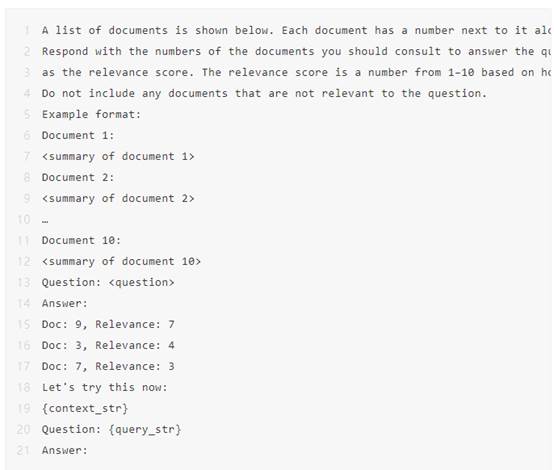The height and width of the screenshot is (470, 554).
Task: Click the {query_str} placeholder on line 20
Action: coord(145,430)
